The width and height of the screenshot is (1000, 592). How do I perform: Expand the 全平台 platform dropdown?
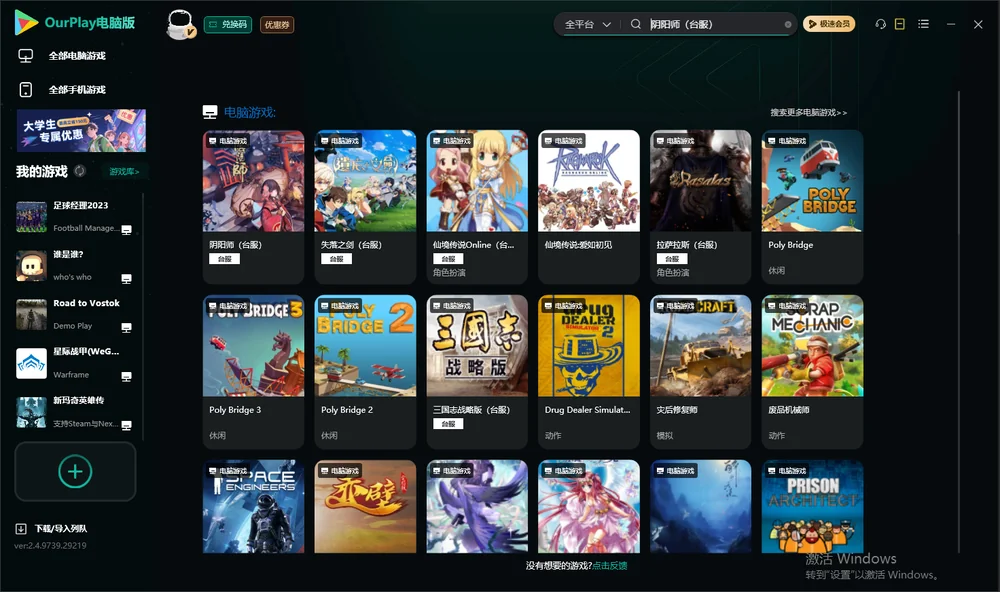[x=588, y=24]
